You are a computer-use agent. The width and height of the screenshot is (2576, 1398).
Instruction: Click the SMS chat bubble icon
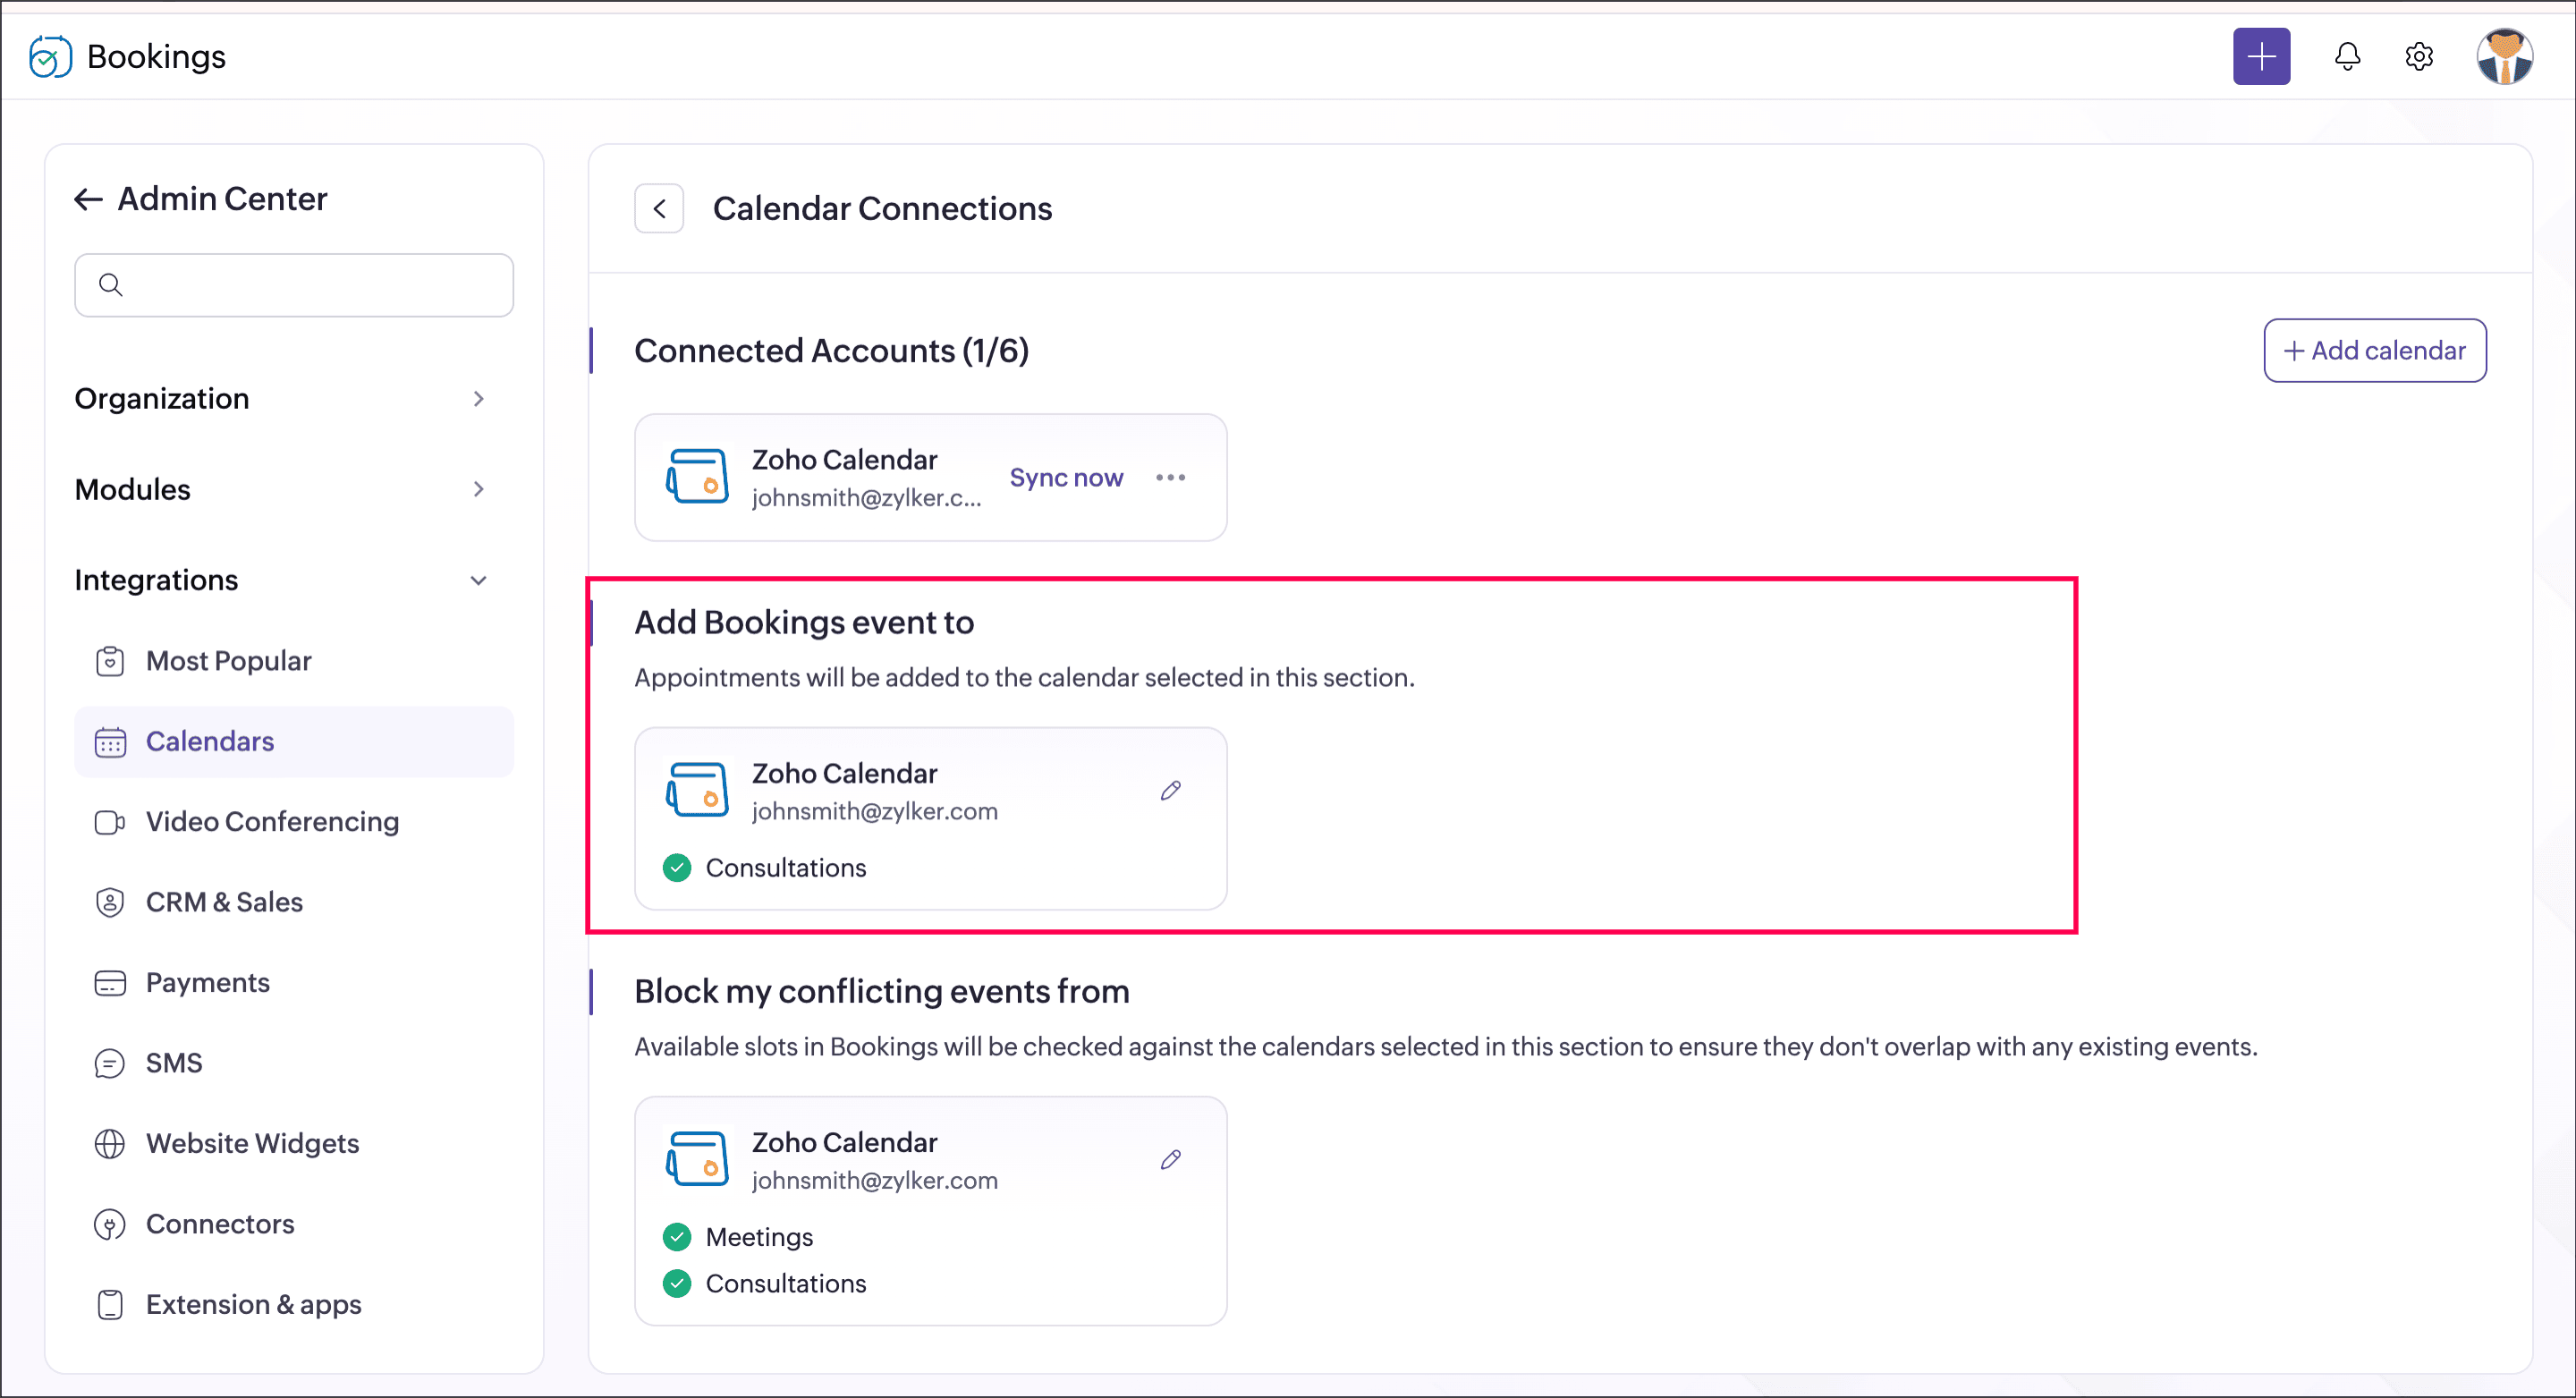click(110, 1063)
